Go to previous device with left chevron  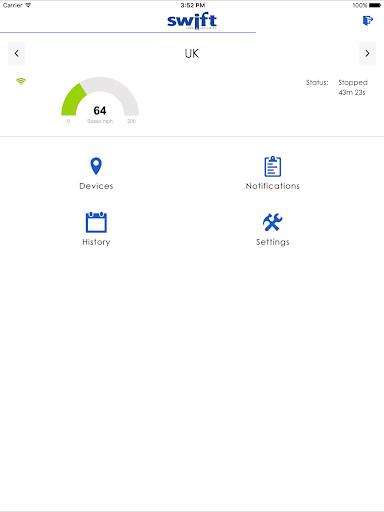pos(16,53)
